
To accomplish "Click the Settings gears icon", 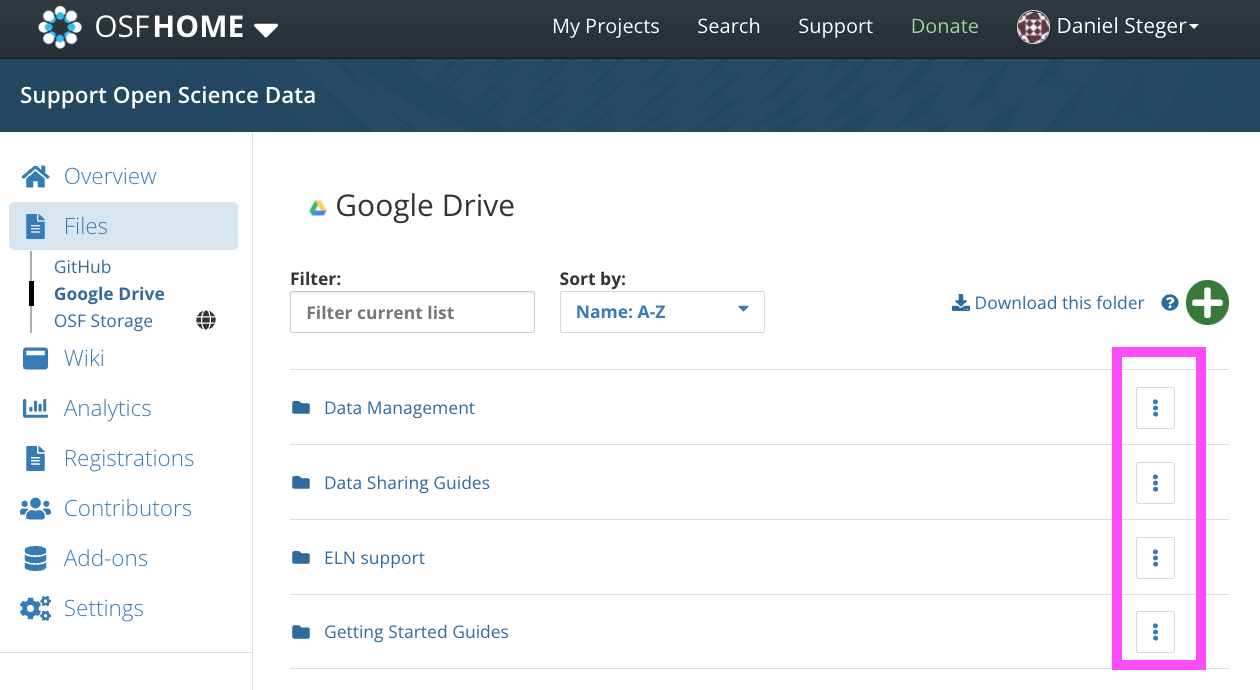I will [35, 608].
